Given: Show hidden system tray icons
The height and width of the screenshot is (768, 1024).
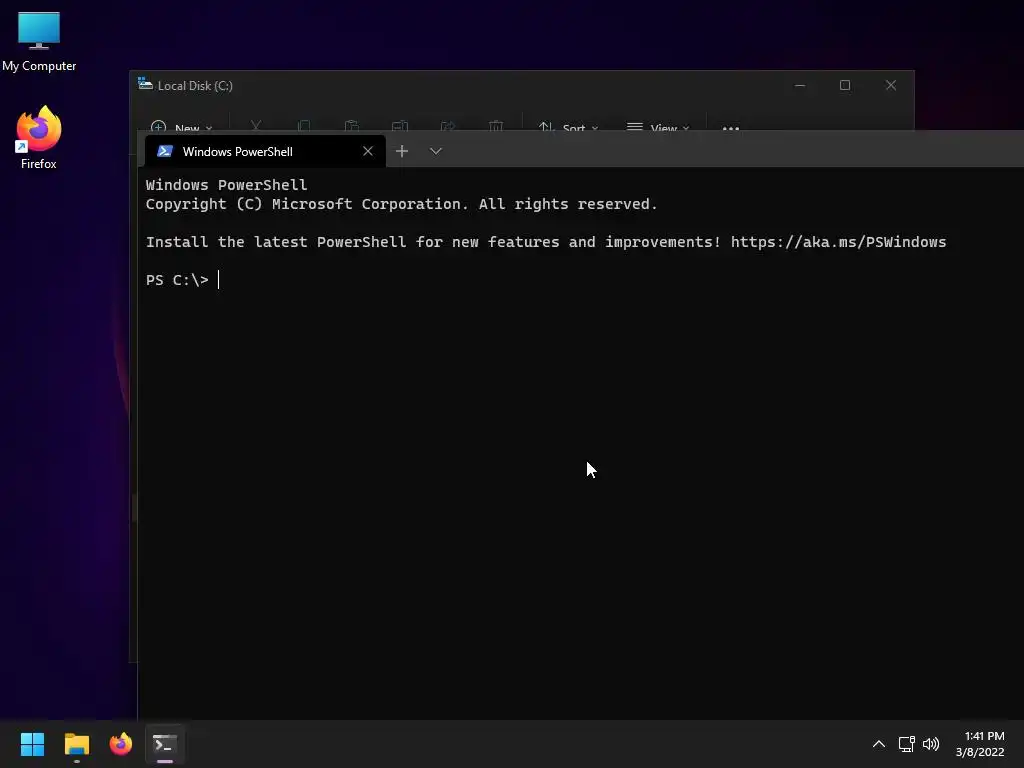Looking at the screenshot, I should (x=878, y=744).
